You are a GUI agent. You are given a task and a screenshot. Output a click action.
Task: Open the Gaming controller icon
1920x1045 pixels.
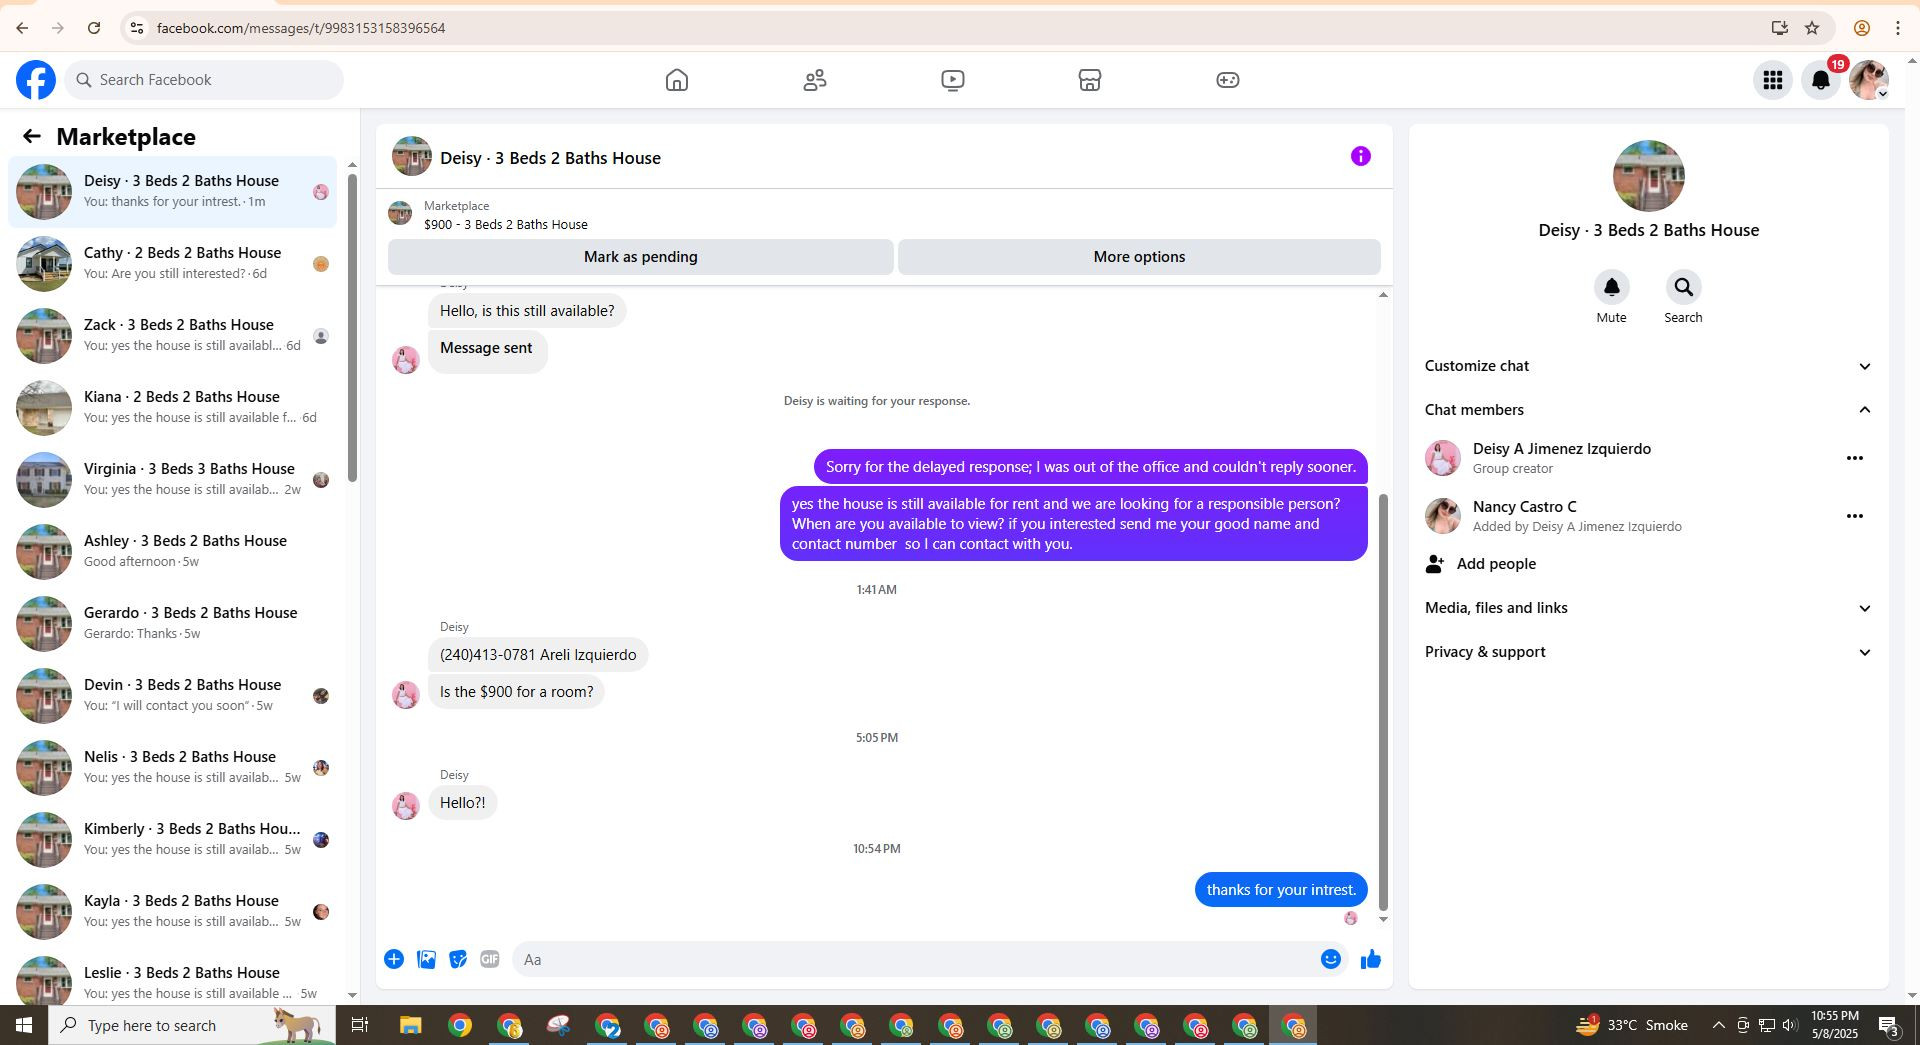1228,80
